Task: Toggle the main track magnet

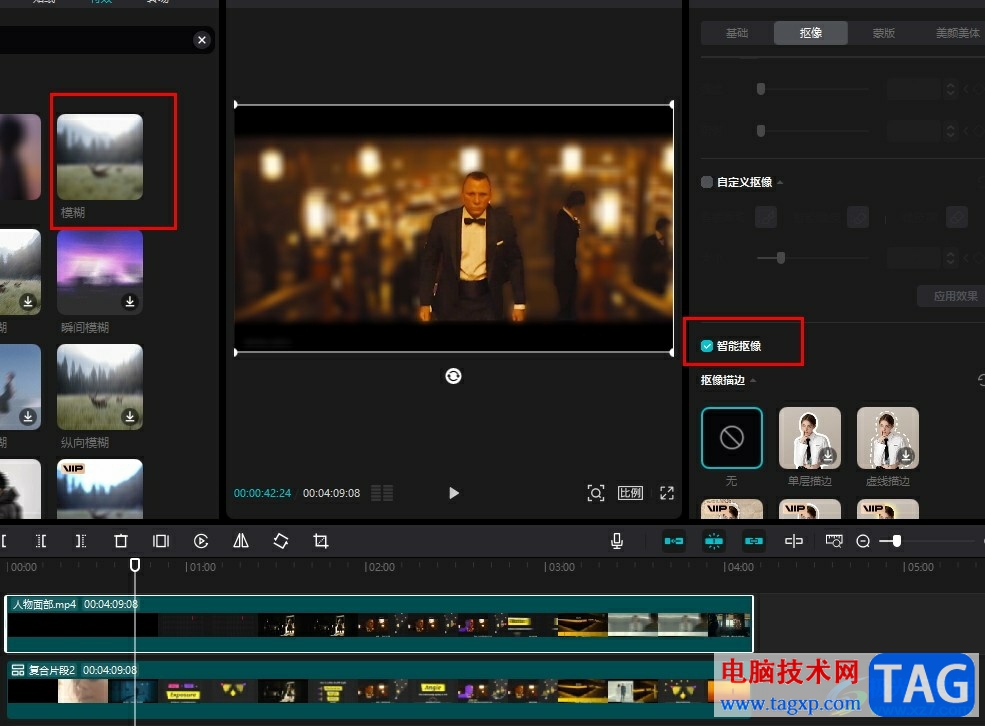Action: pos(674,541)
